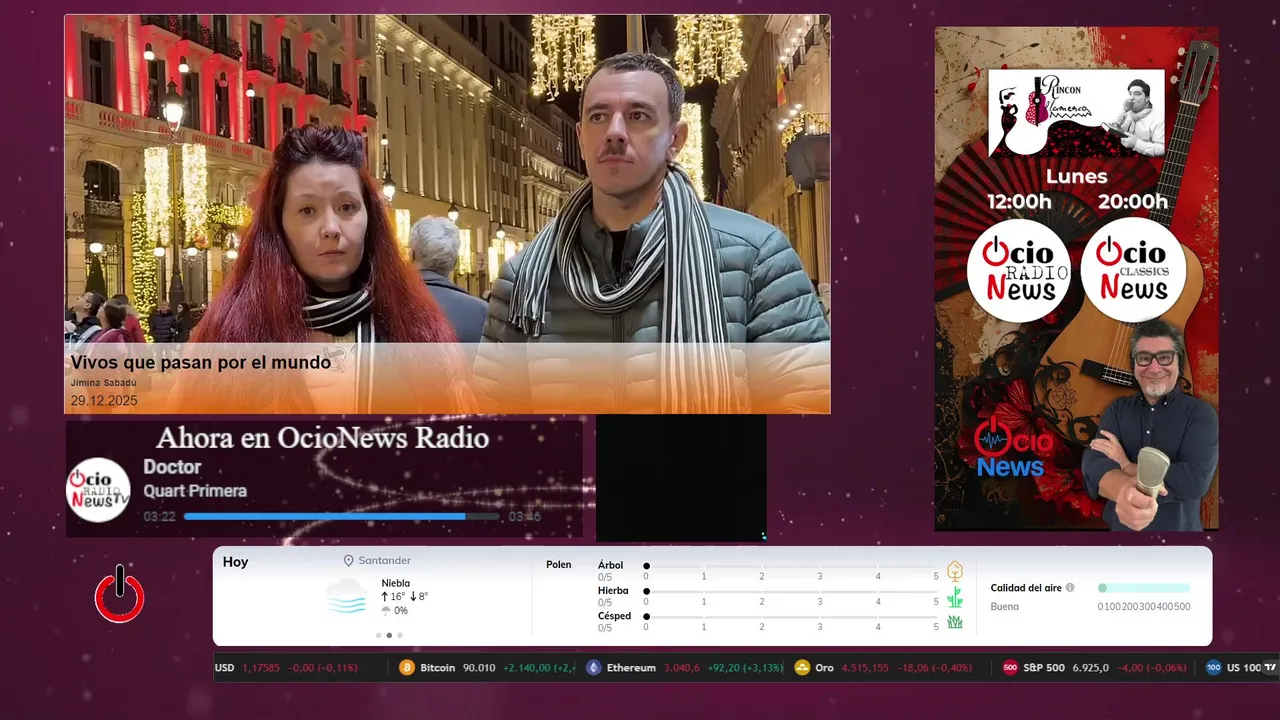Click the rain probability umbrella icon
This screenshot has height=720, width=1280.
pyautogui.click(x=386, y=611)
